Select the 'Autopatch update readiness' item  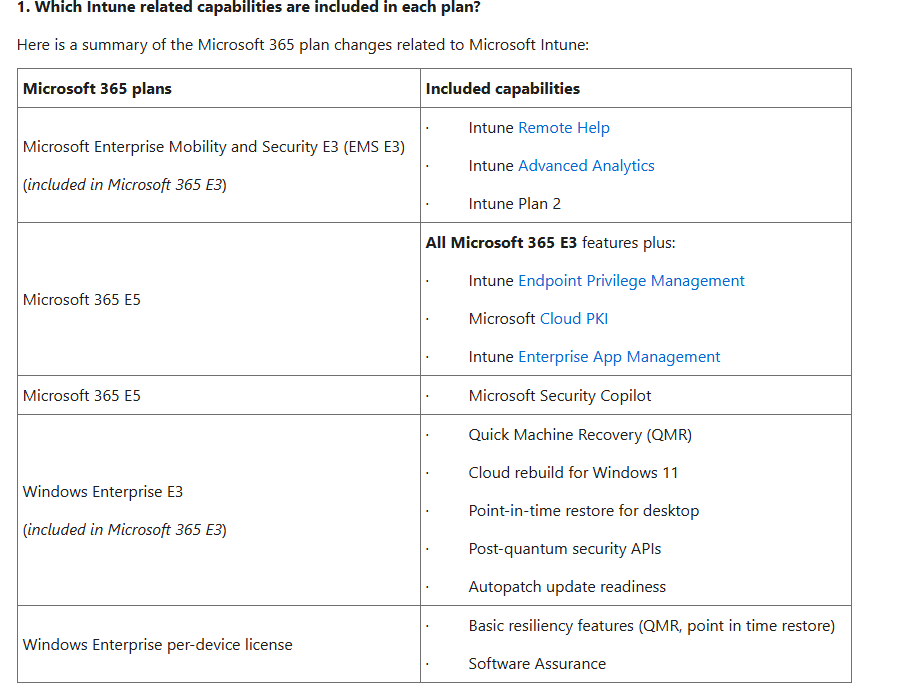click(566, 587)
